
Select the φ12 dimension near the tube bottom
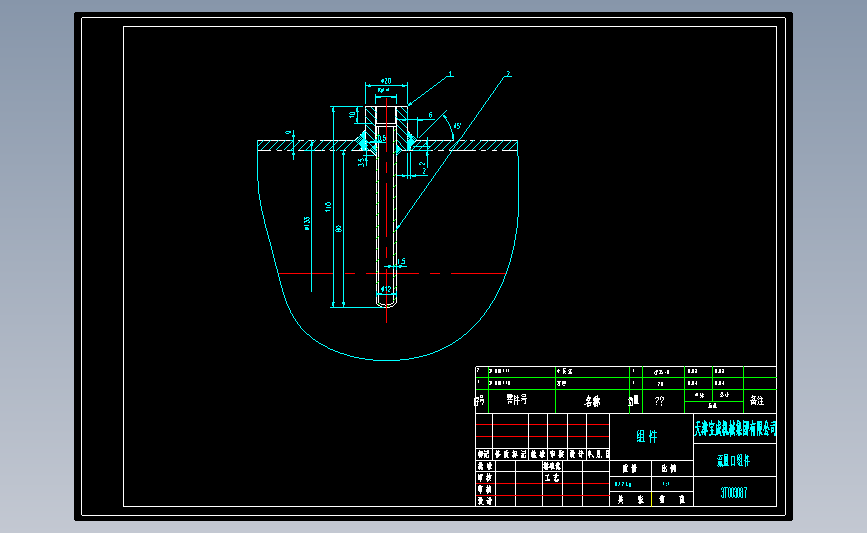pyautogui.click(x=386, y=289)
